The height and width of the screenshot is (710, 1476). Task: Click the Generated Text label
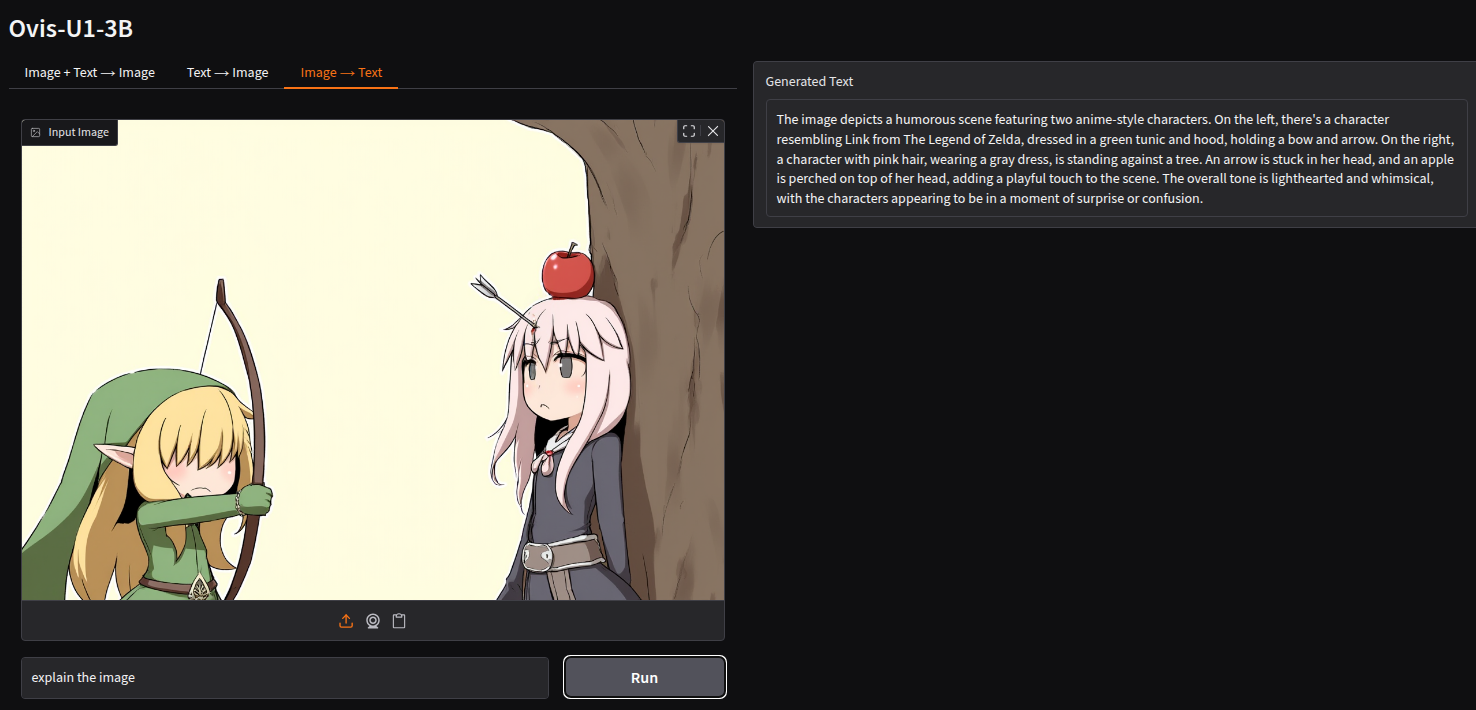pos(809,81)
